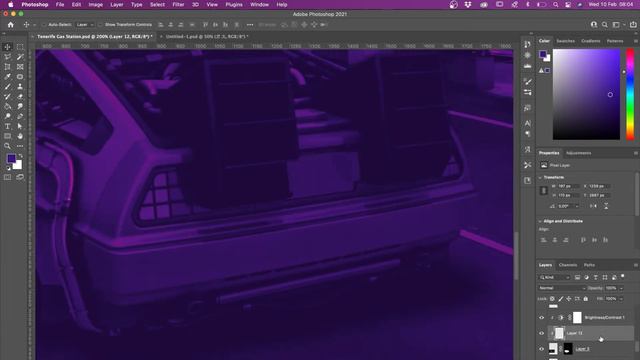This screenshot has width=640, height=360.
Task: Select the Path Selection arrow tool
Action: (20, 126)
